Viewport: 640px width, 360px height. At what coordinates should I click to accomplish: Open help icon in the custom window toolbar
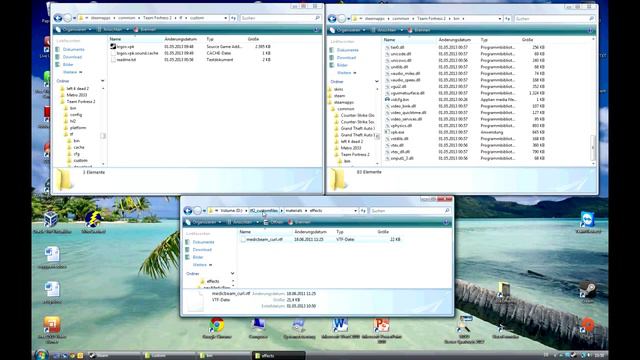click(316, 29)
